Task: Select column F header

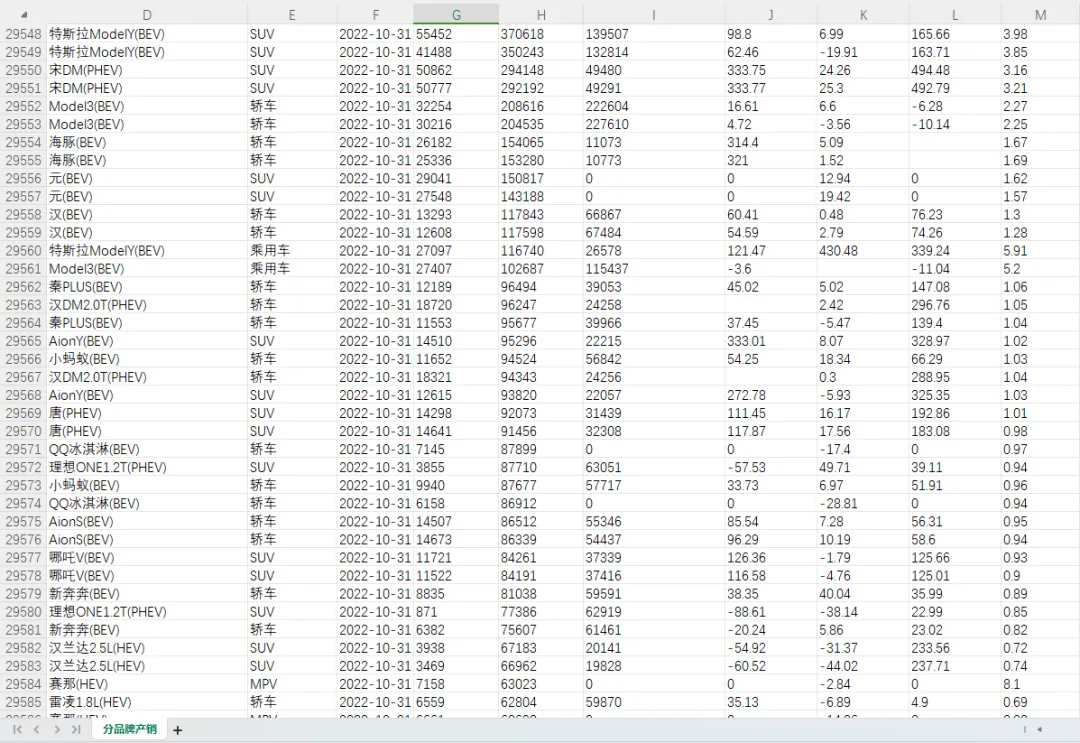Action: [x=375, y=14]
